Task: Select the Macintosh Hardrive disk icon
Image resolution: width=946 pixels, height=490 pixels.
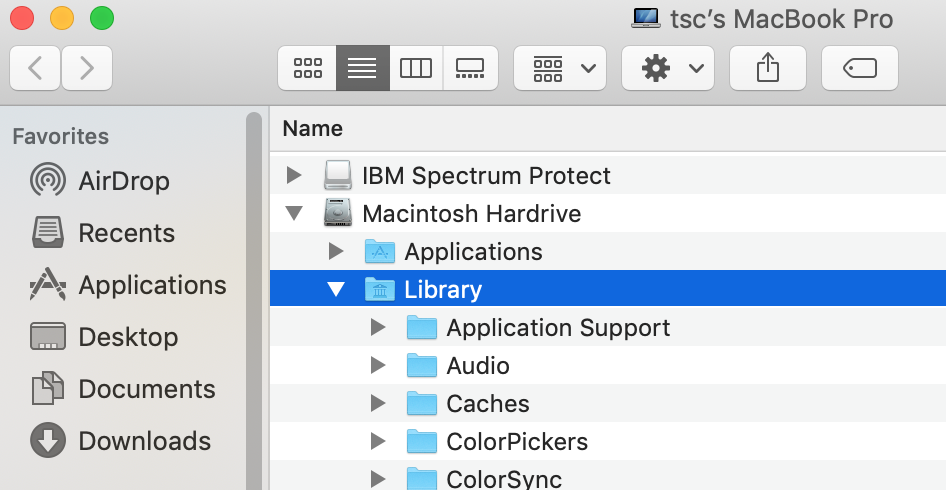Action: [337, 213]
